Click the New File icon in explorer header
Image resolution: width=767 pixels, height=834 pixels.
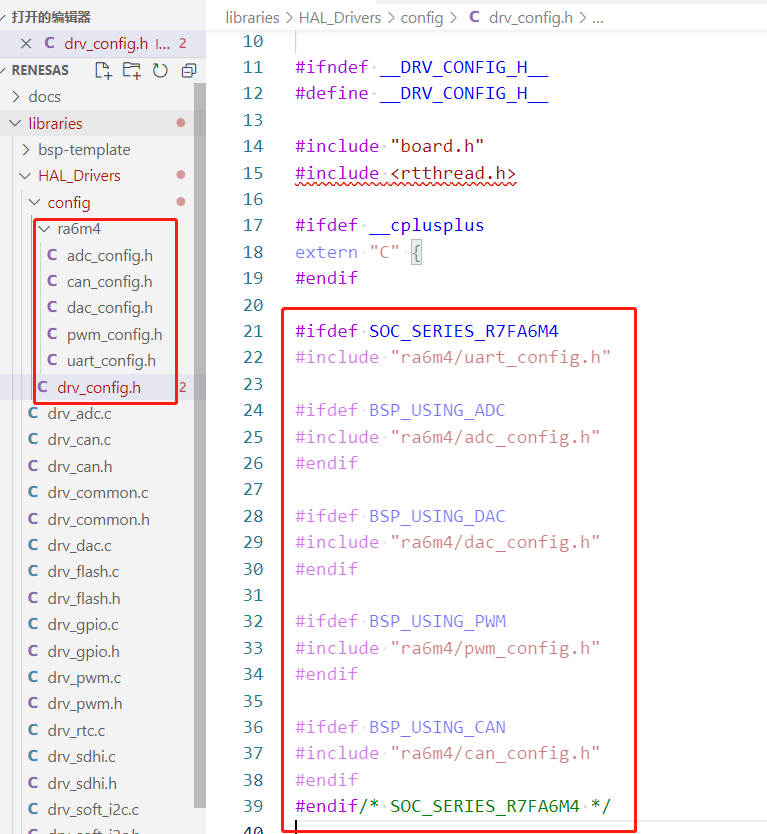(x=103, y=70)
